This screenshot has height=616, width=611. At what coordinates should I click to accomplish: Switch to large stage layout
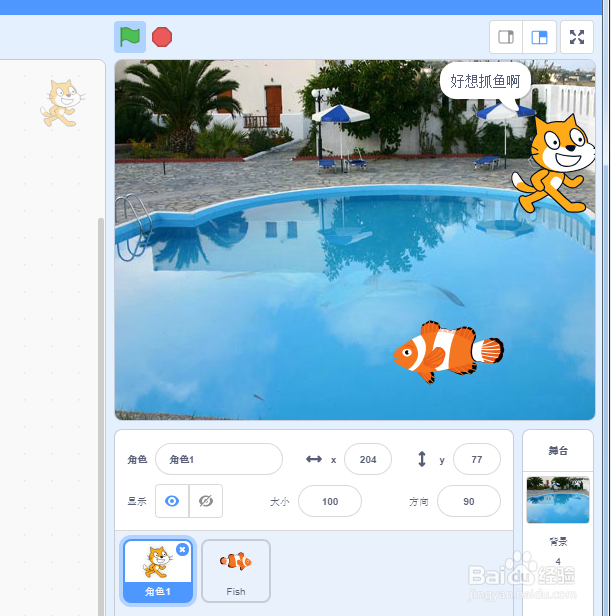click(539, 37)
